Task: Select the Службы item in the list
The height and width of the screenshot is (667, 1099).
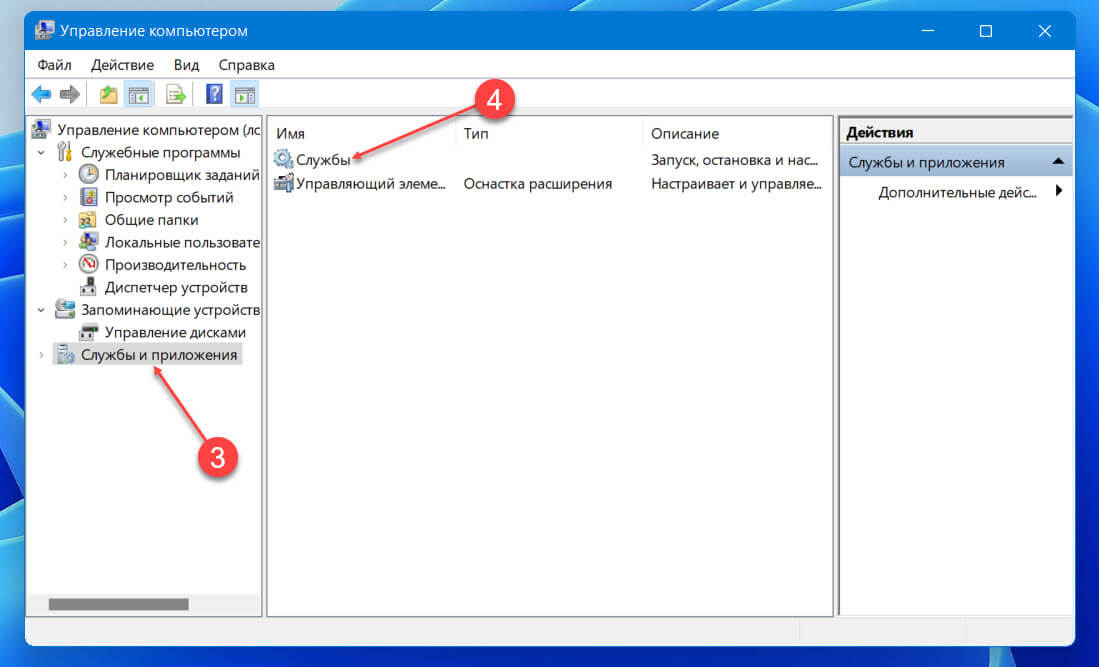Action: [x=323, y=160]
